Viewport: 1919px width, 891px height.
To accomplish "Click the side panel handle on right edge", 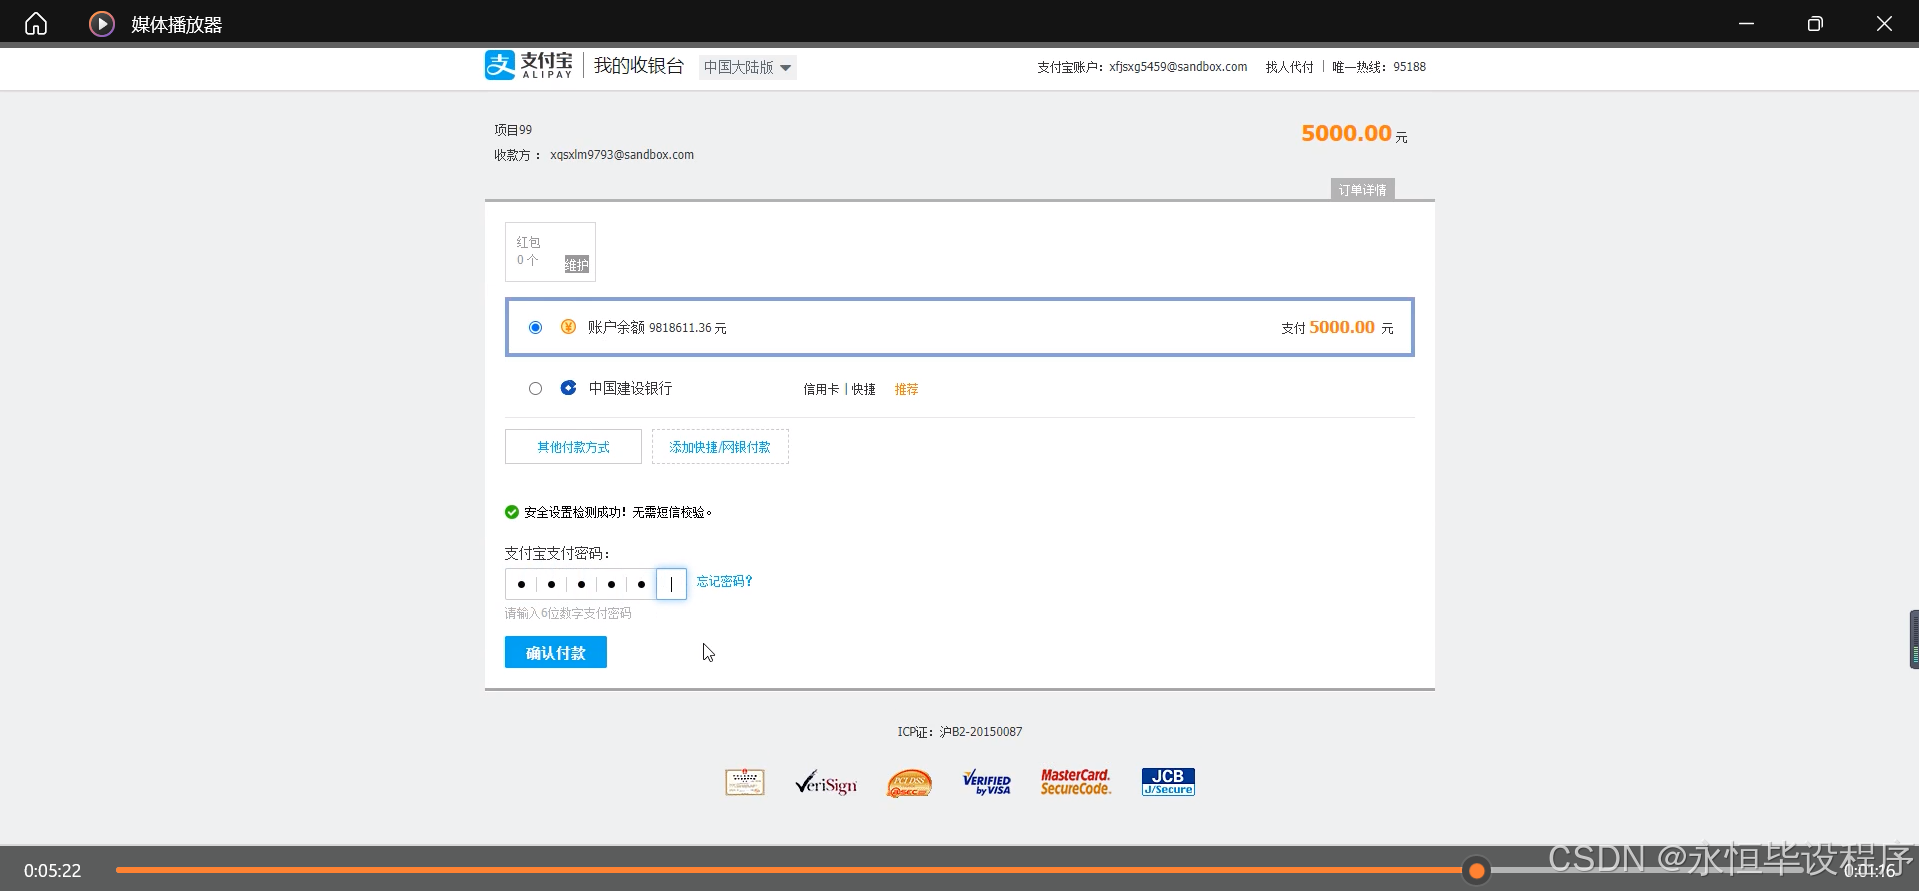I will pos(1914,640).
